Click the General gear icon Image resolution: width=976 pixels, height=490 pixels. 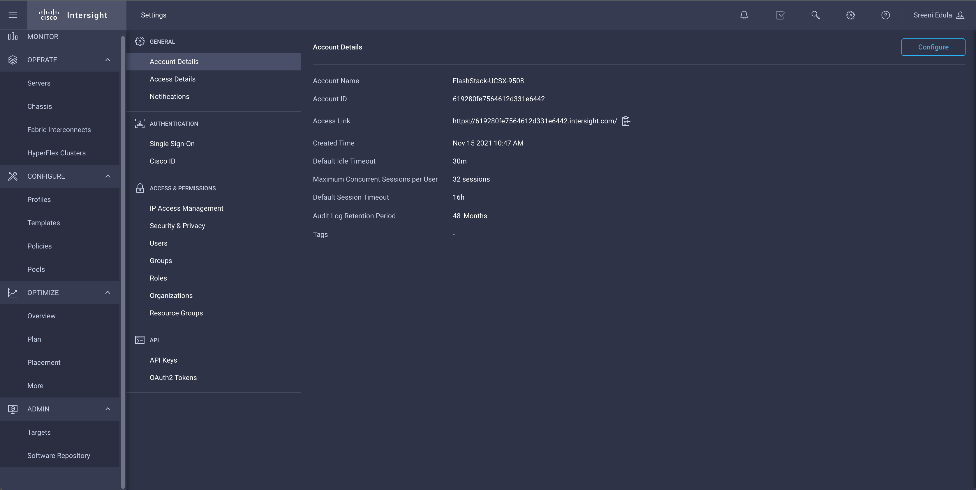[x=139, y=42]
